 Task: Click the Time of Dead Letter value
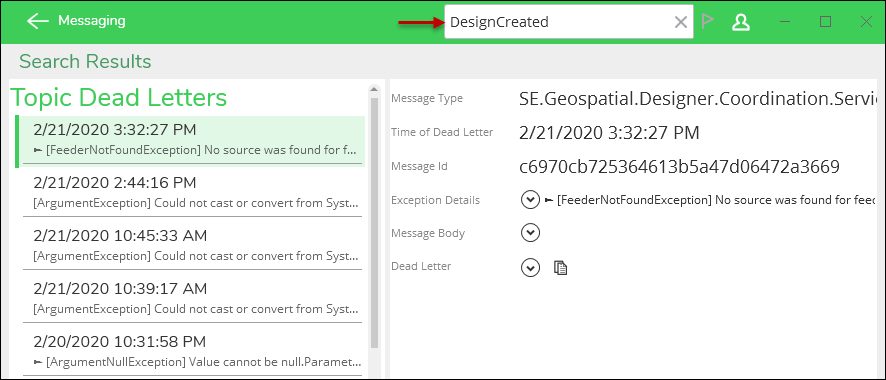[x=609, y=133]
